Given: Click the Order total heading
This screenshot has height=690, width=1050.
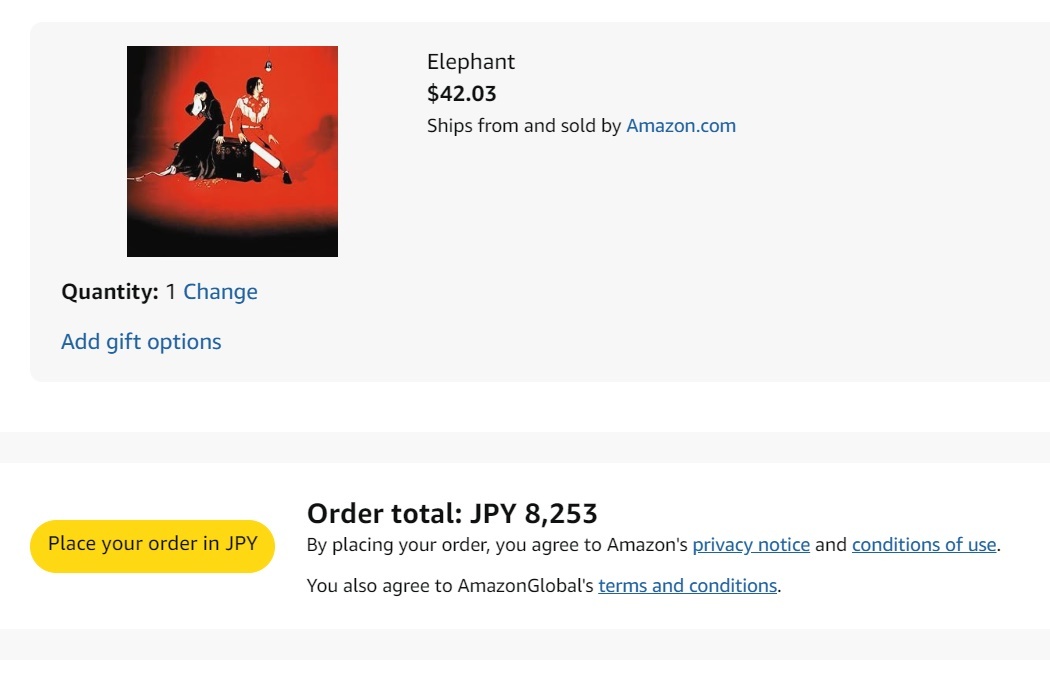Looking at the screenshot, I should (x=383, y=514).
